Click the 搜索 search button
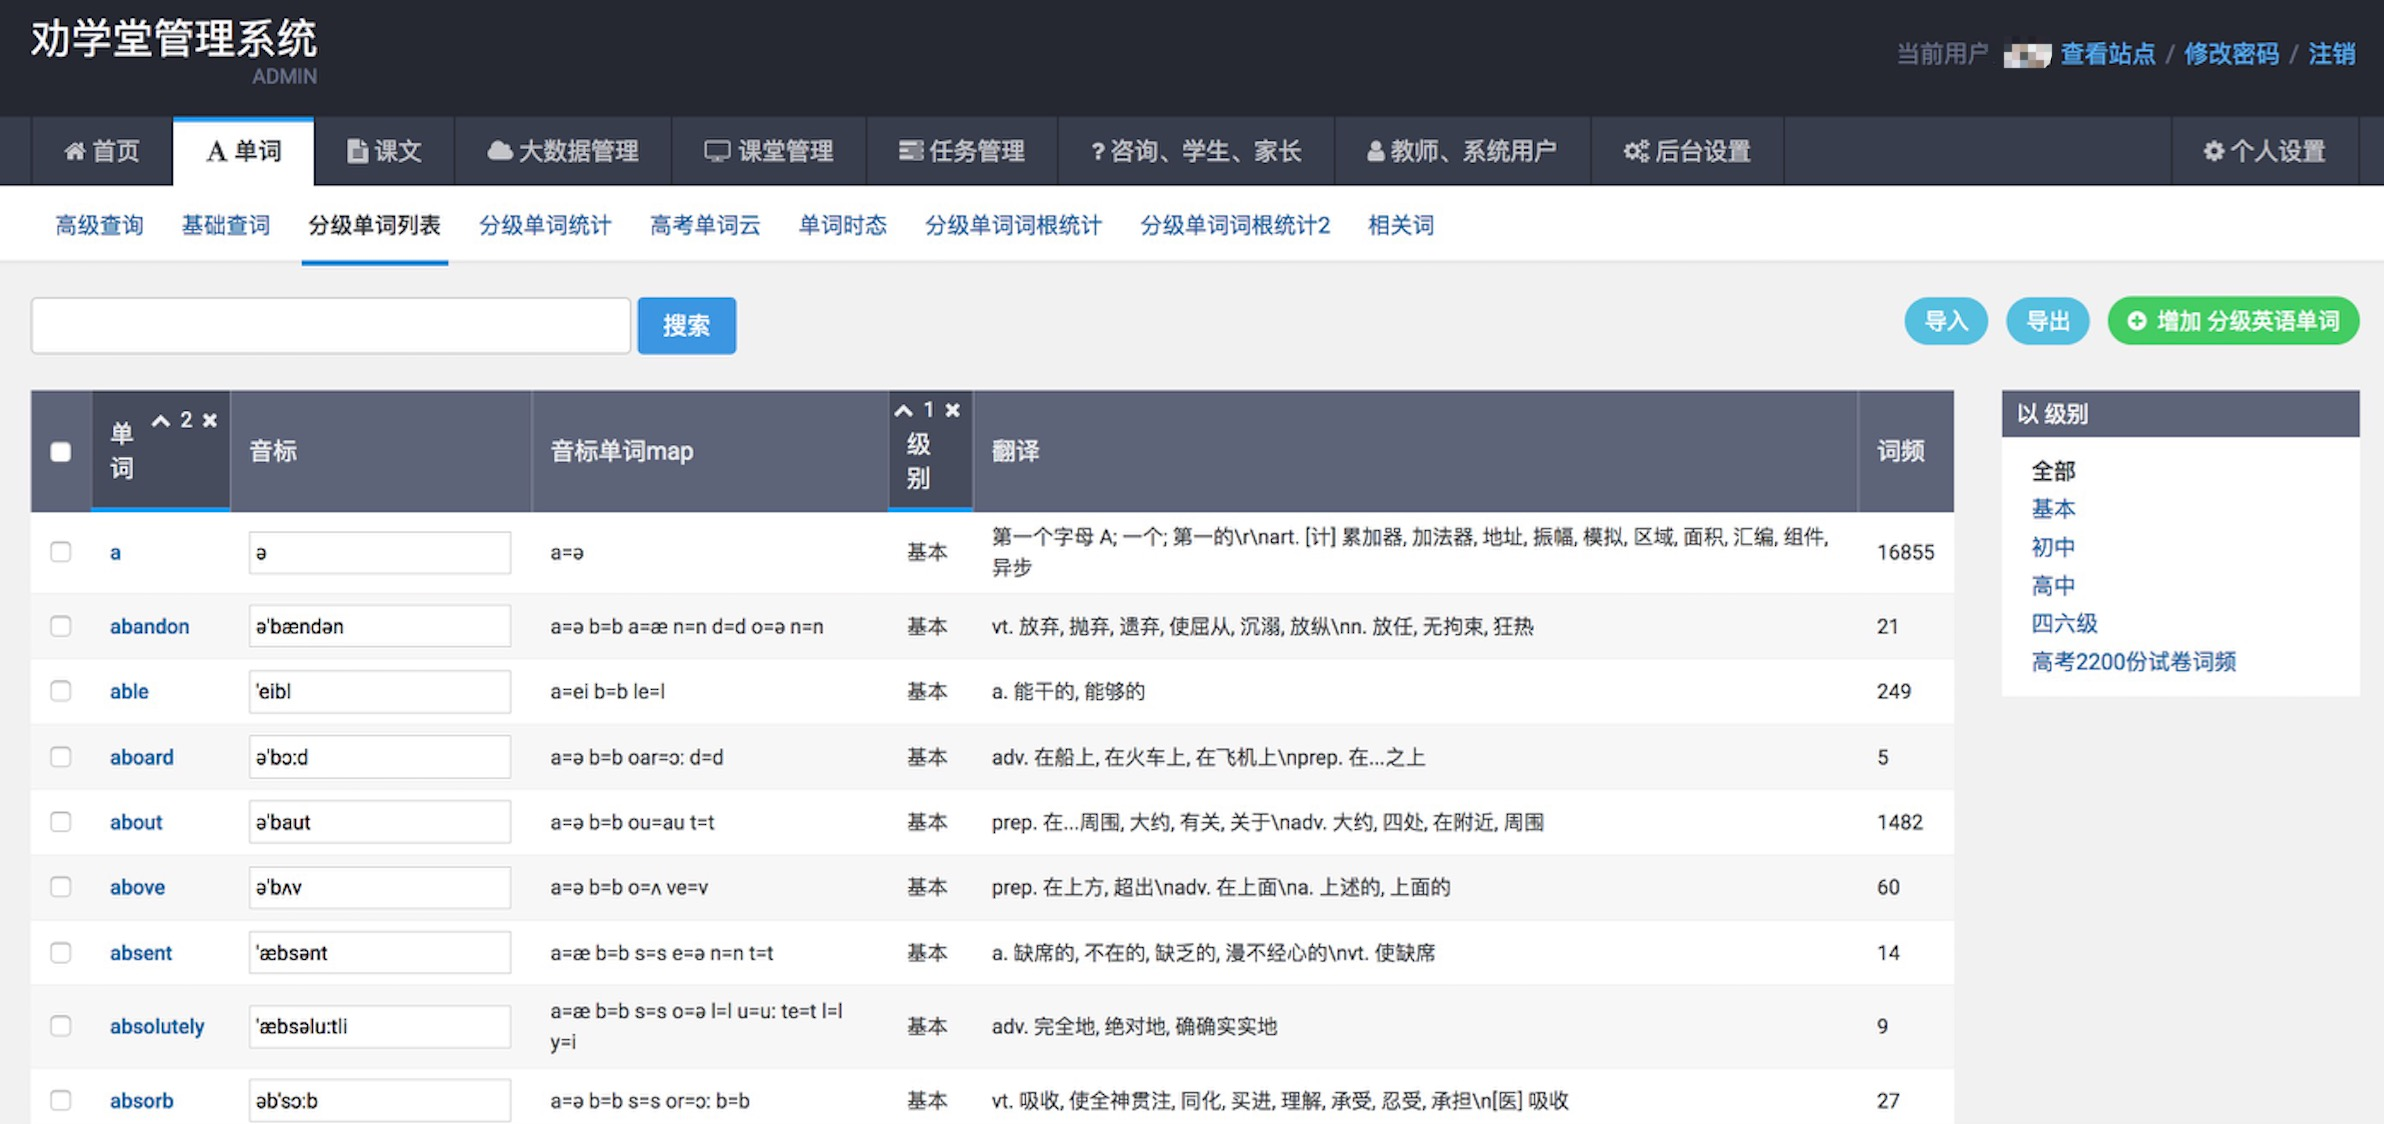This screenshot has height=1124, width=2384. 687,325
